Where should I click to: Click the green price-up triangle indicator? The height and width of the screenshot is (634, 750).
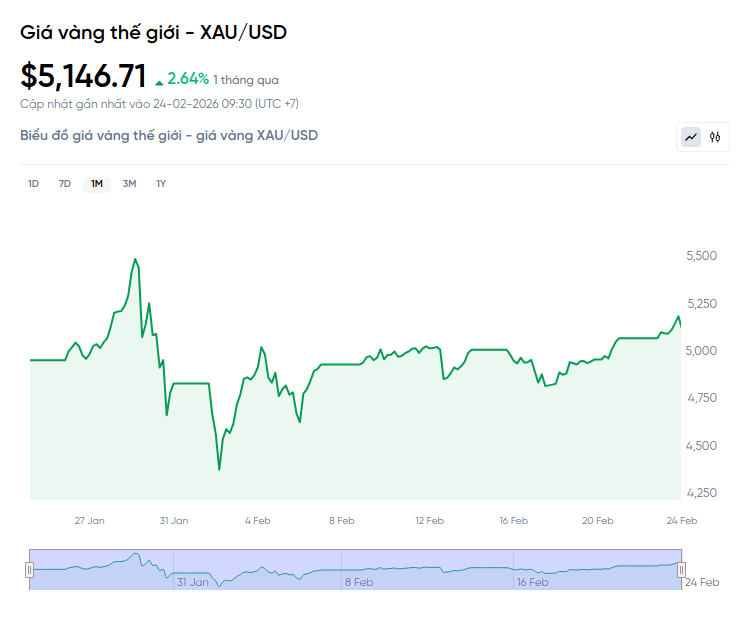point(159,81)
